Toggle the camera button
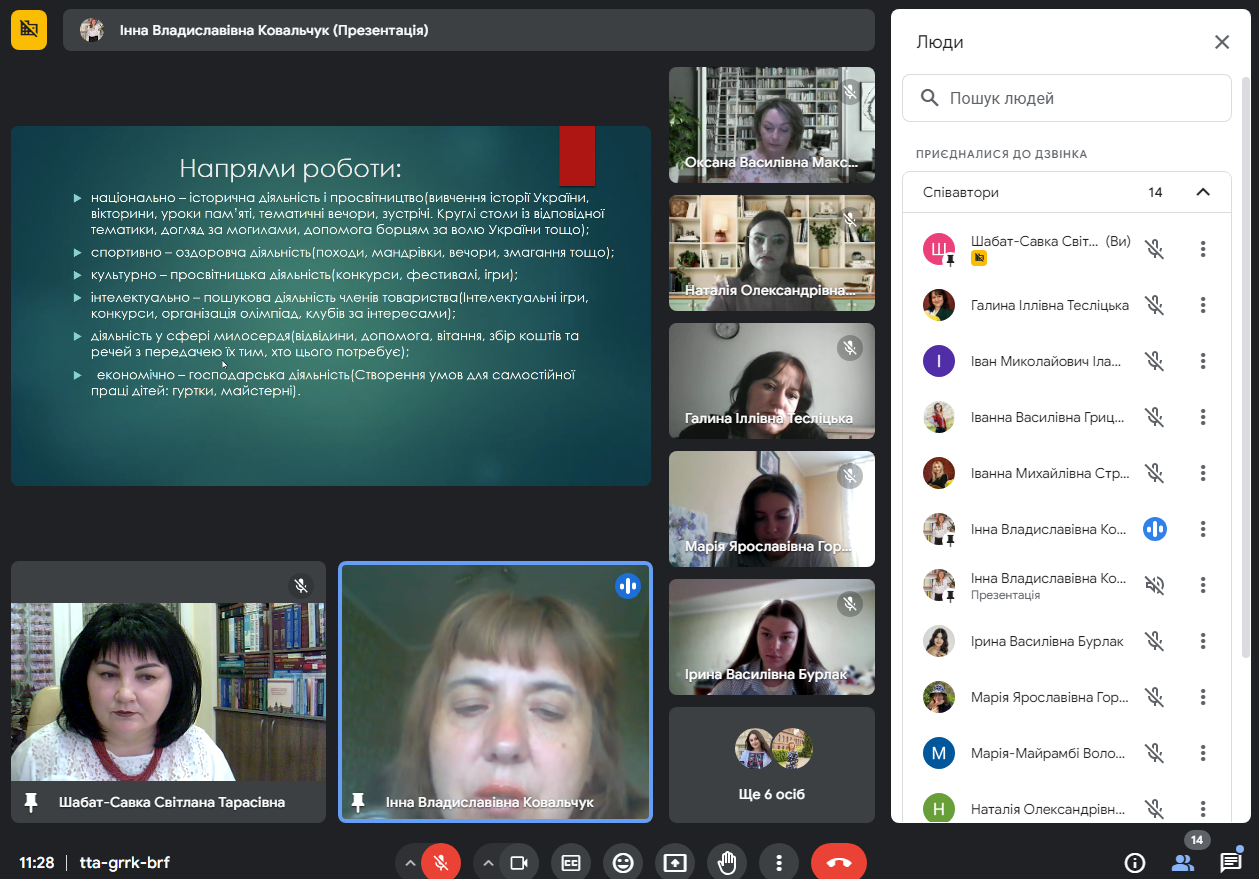Image resolution: width=1259 pixels, height=879 pixels. point(519,862)
